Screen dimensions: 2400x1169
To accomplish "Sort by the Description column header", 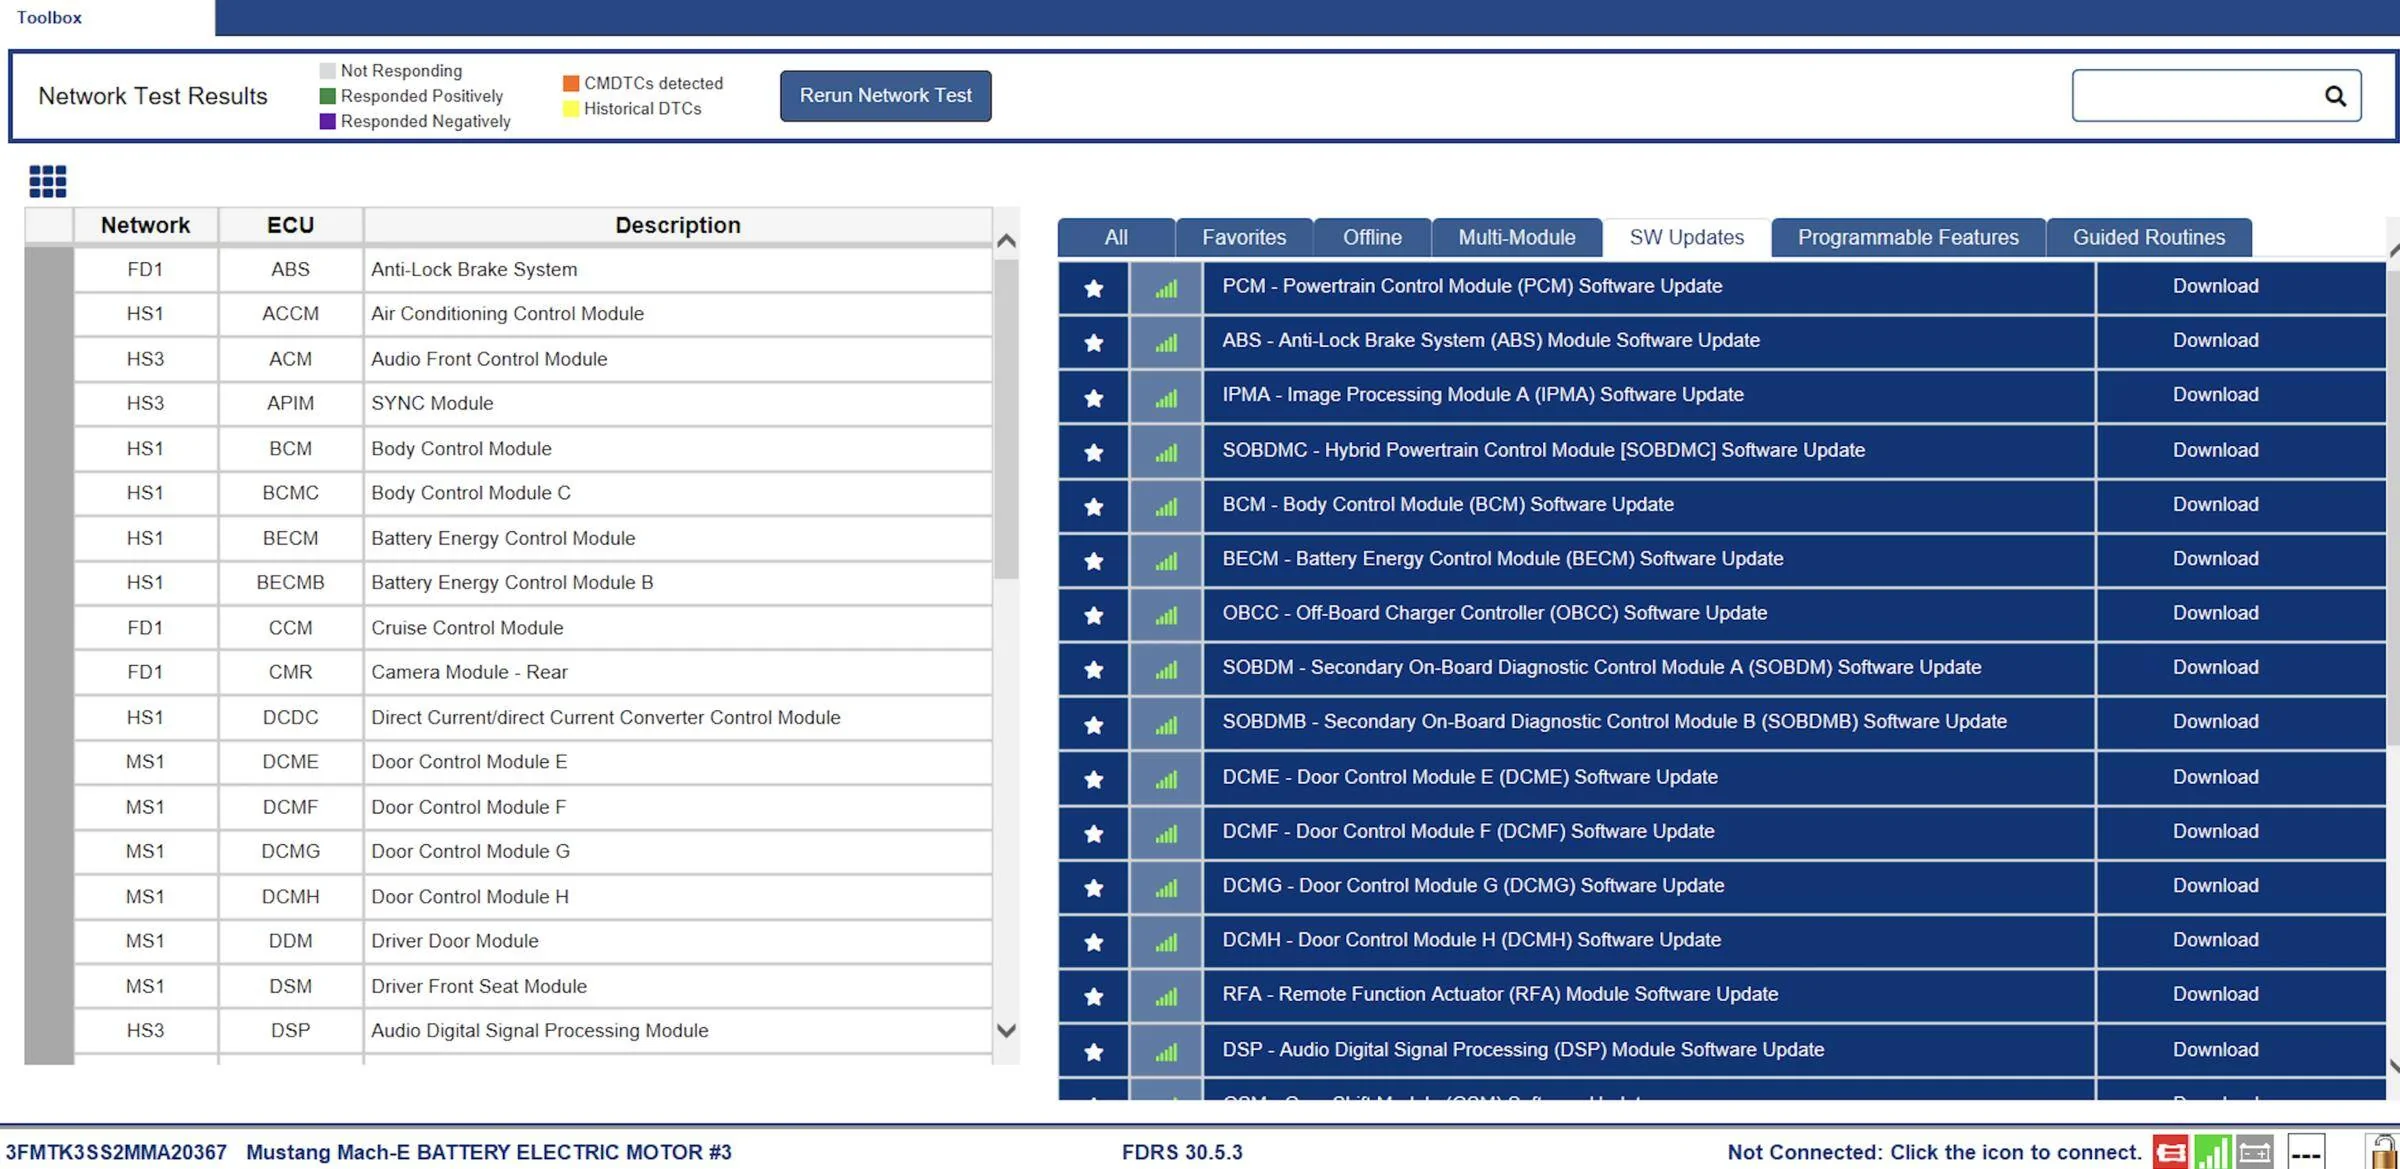I will 678,226.
